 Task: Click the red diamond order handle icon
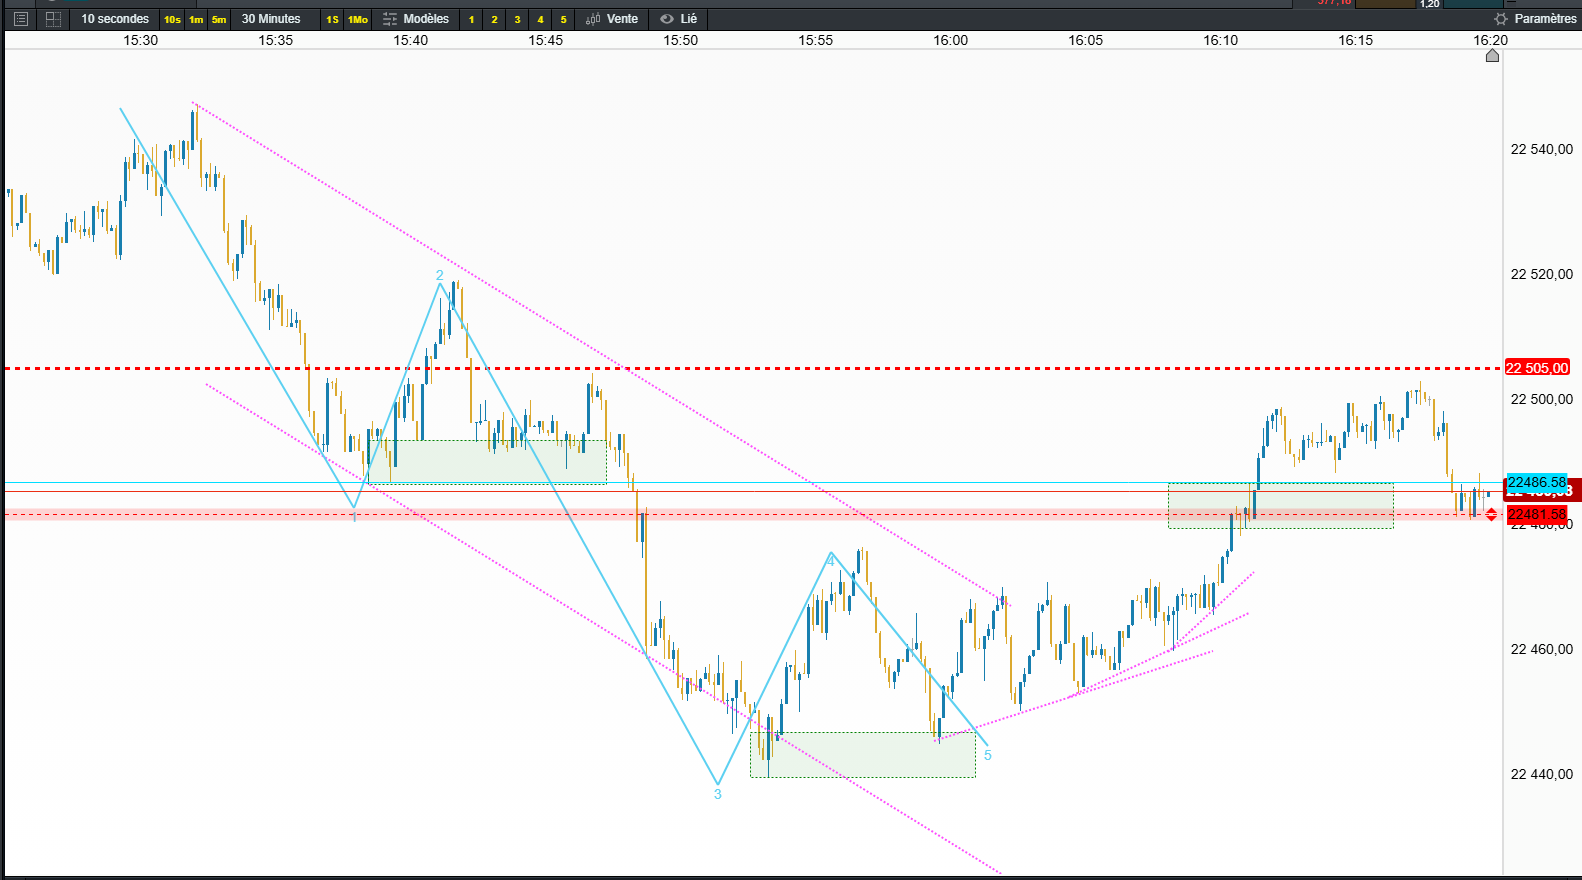click(1491, 514)
